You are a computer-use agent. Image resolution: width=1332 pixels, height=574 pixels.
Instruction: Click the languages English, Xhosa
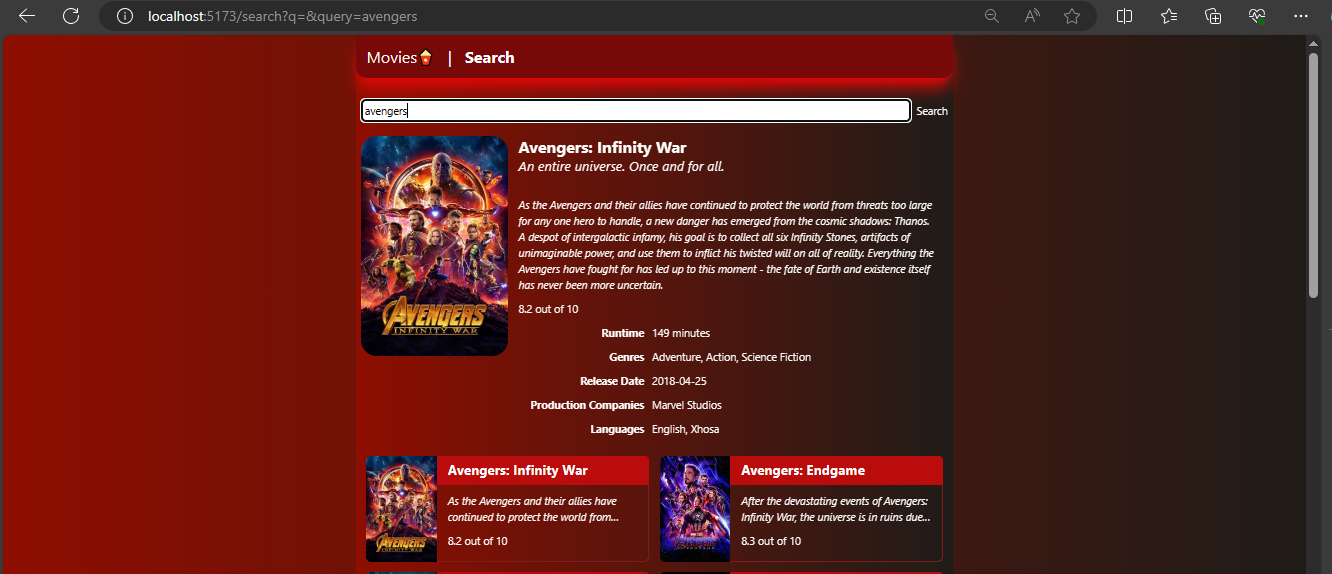click(685, 429)
